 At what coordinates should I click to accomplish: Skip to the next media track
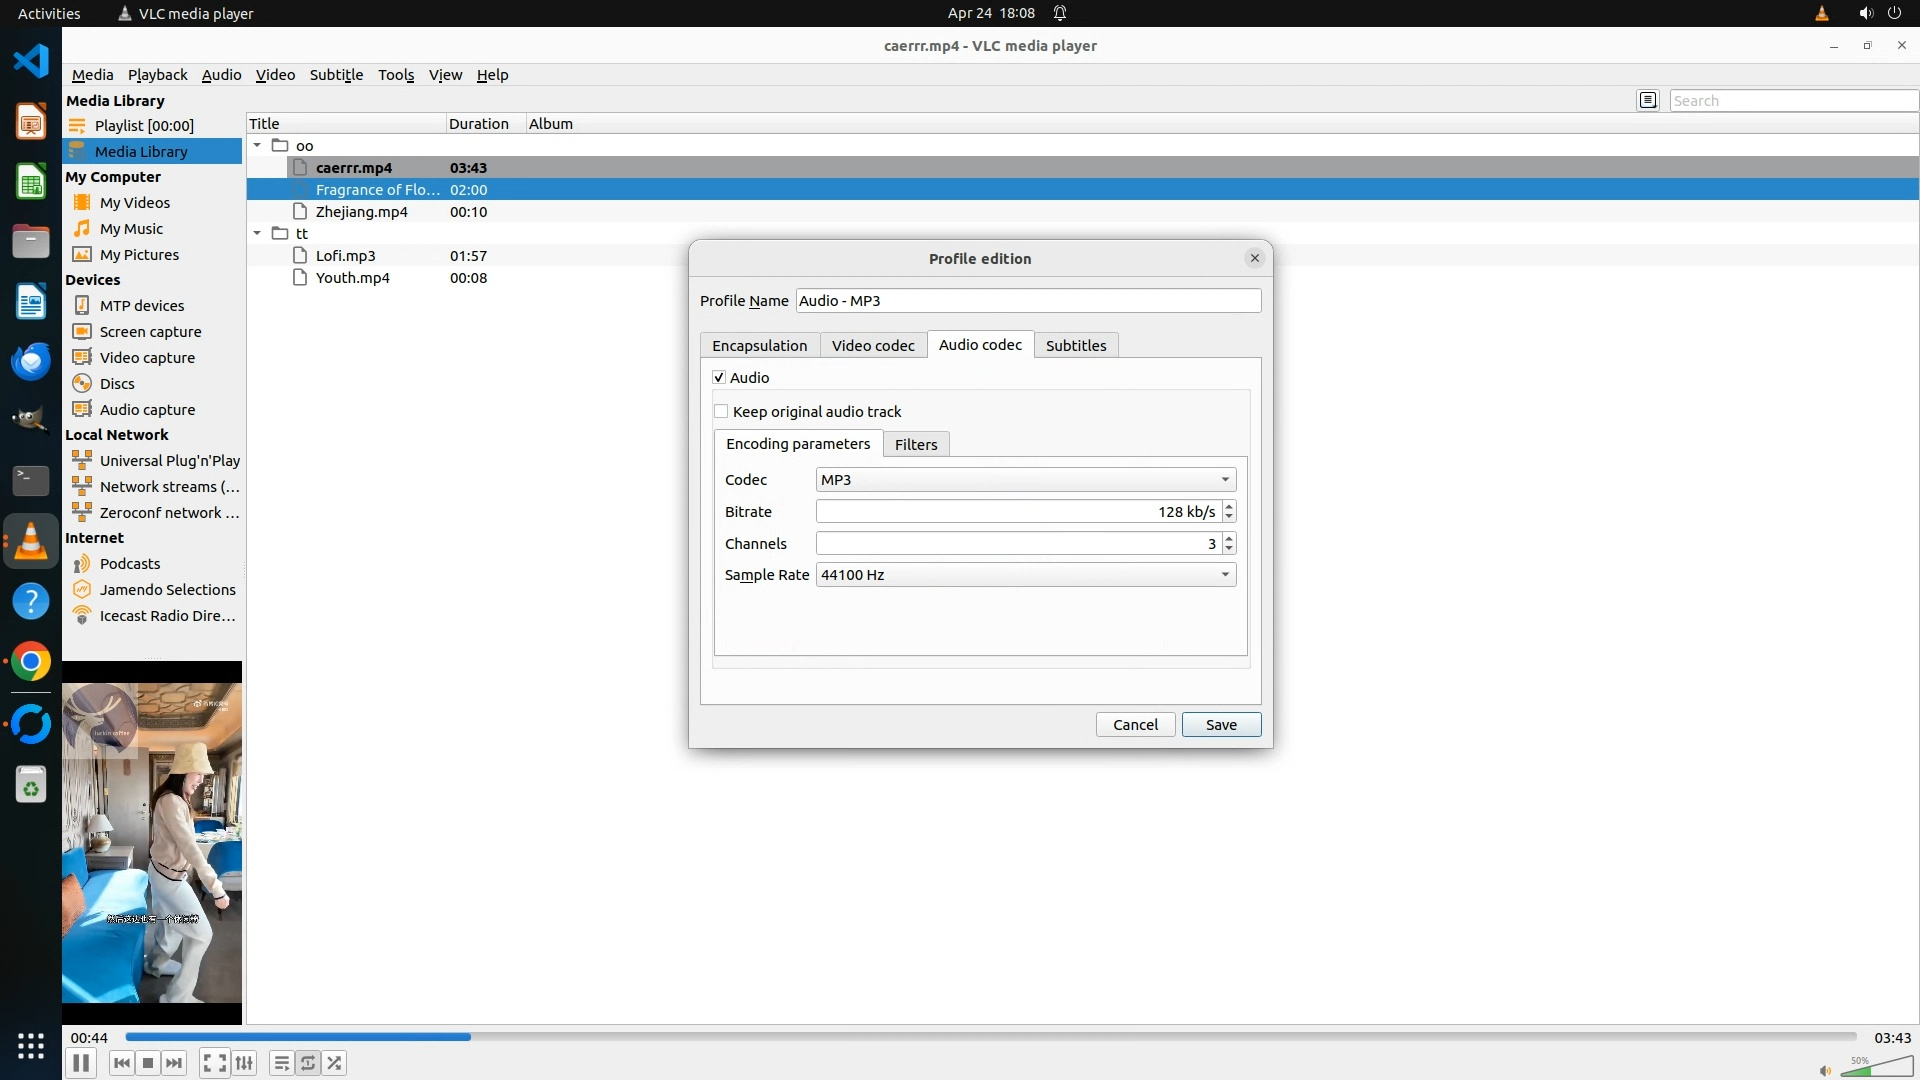[174, 1063]
